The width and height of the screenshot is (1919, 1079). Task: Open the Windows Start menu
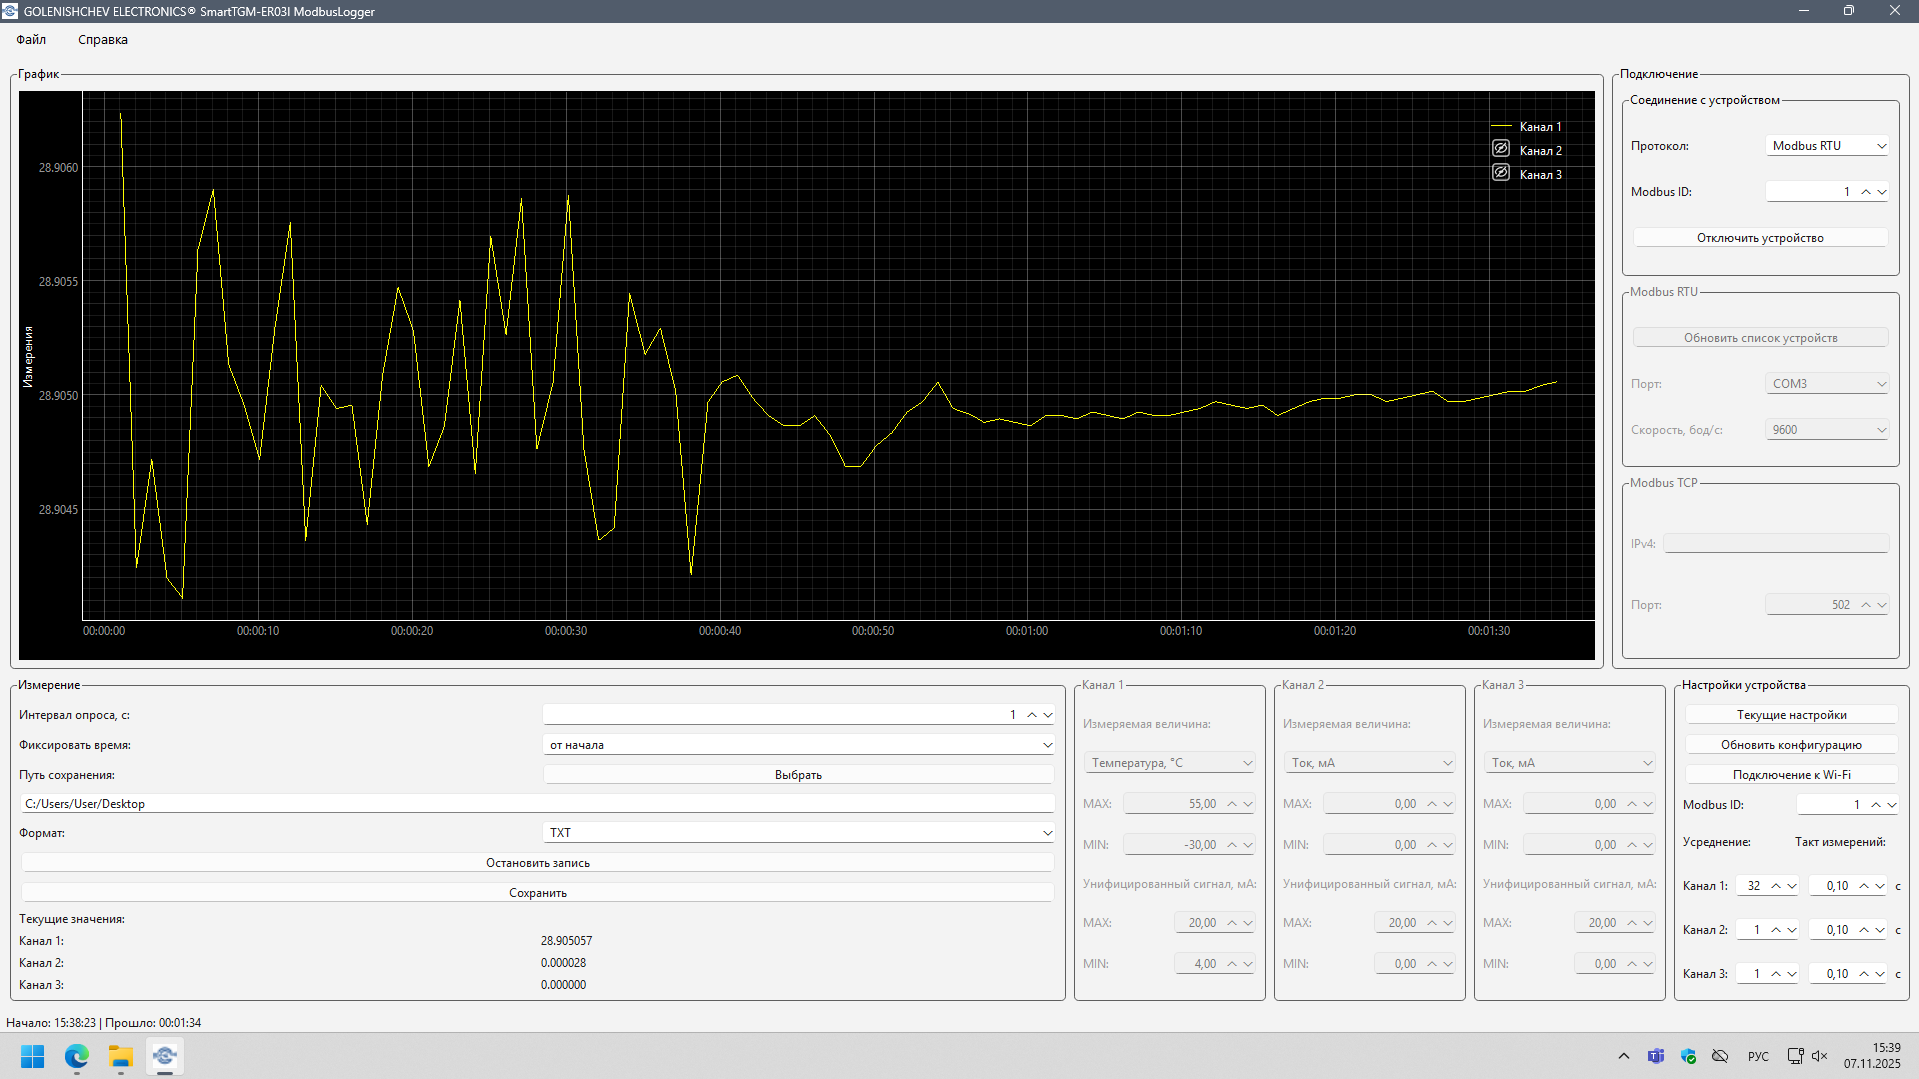point(33,1056)
